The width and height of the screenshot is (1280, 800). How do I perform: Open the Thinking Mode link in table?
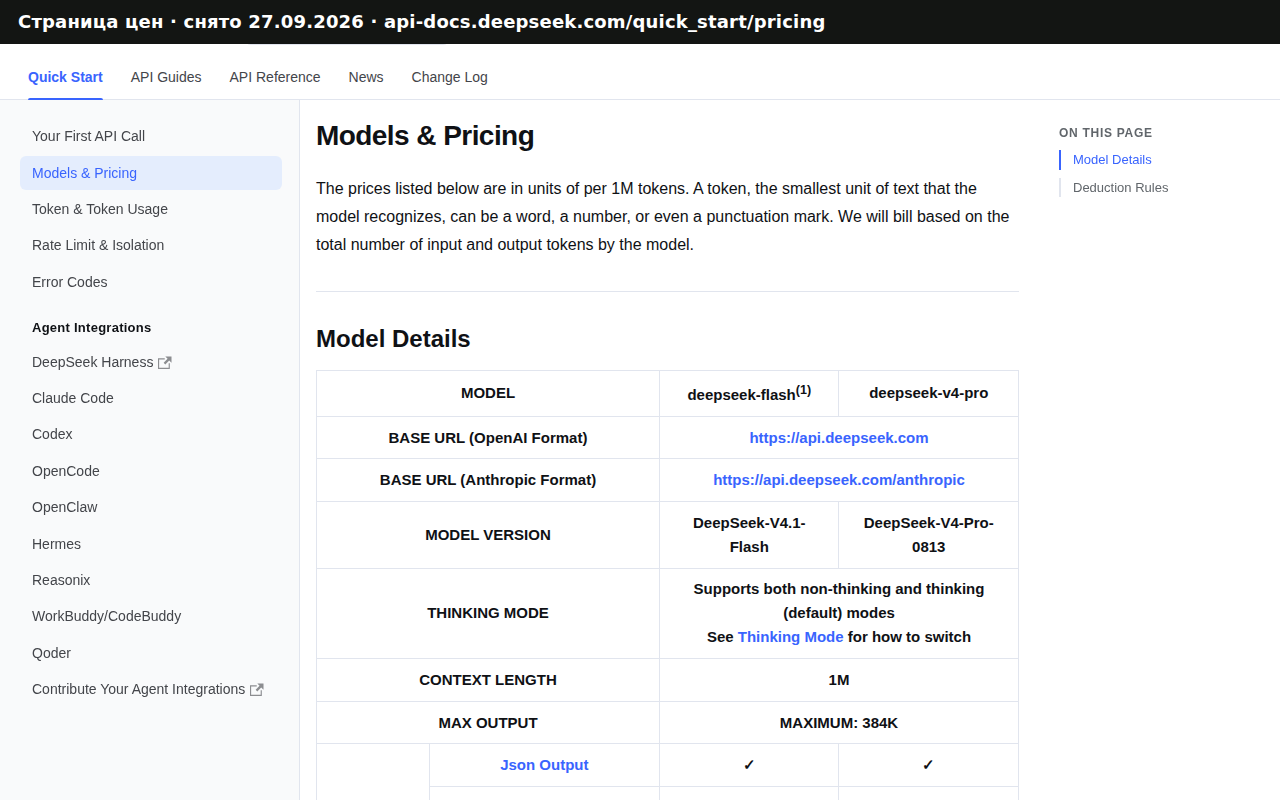[x=790, y=637]
